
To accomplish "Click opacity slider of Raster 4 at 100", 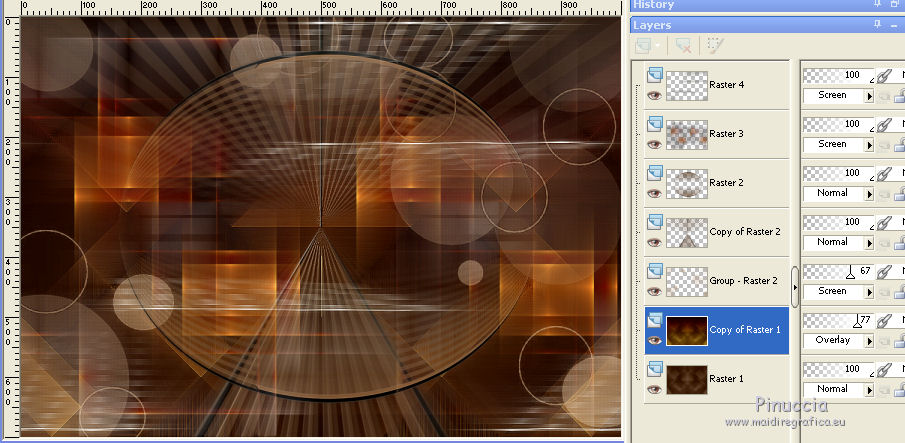I will [838, 75].
